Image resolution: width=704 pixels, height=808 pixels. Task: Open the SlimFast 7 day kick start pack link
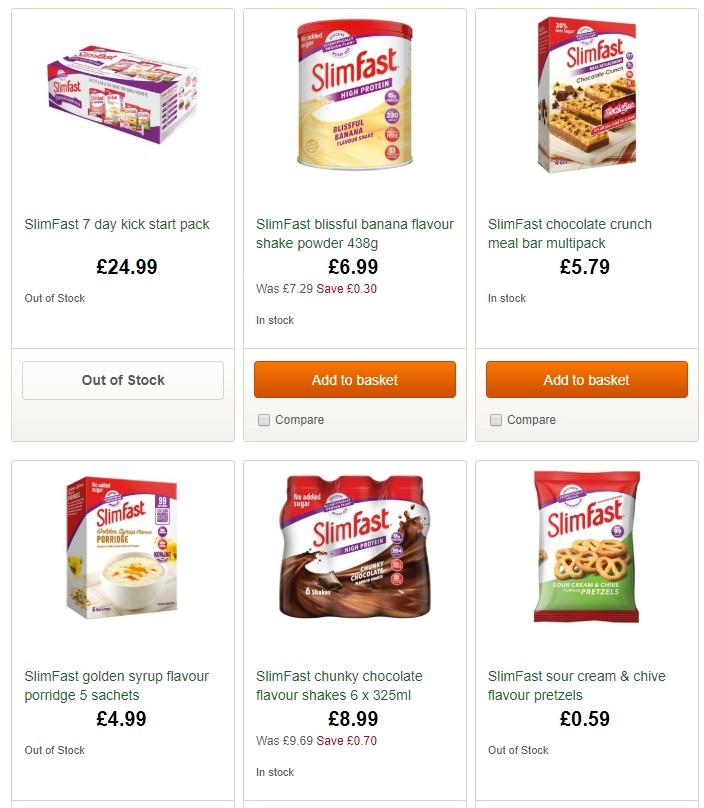point(118,224)
